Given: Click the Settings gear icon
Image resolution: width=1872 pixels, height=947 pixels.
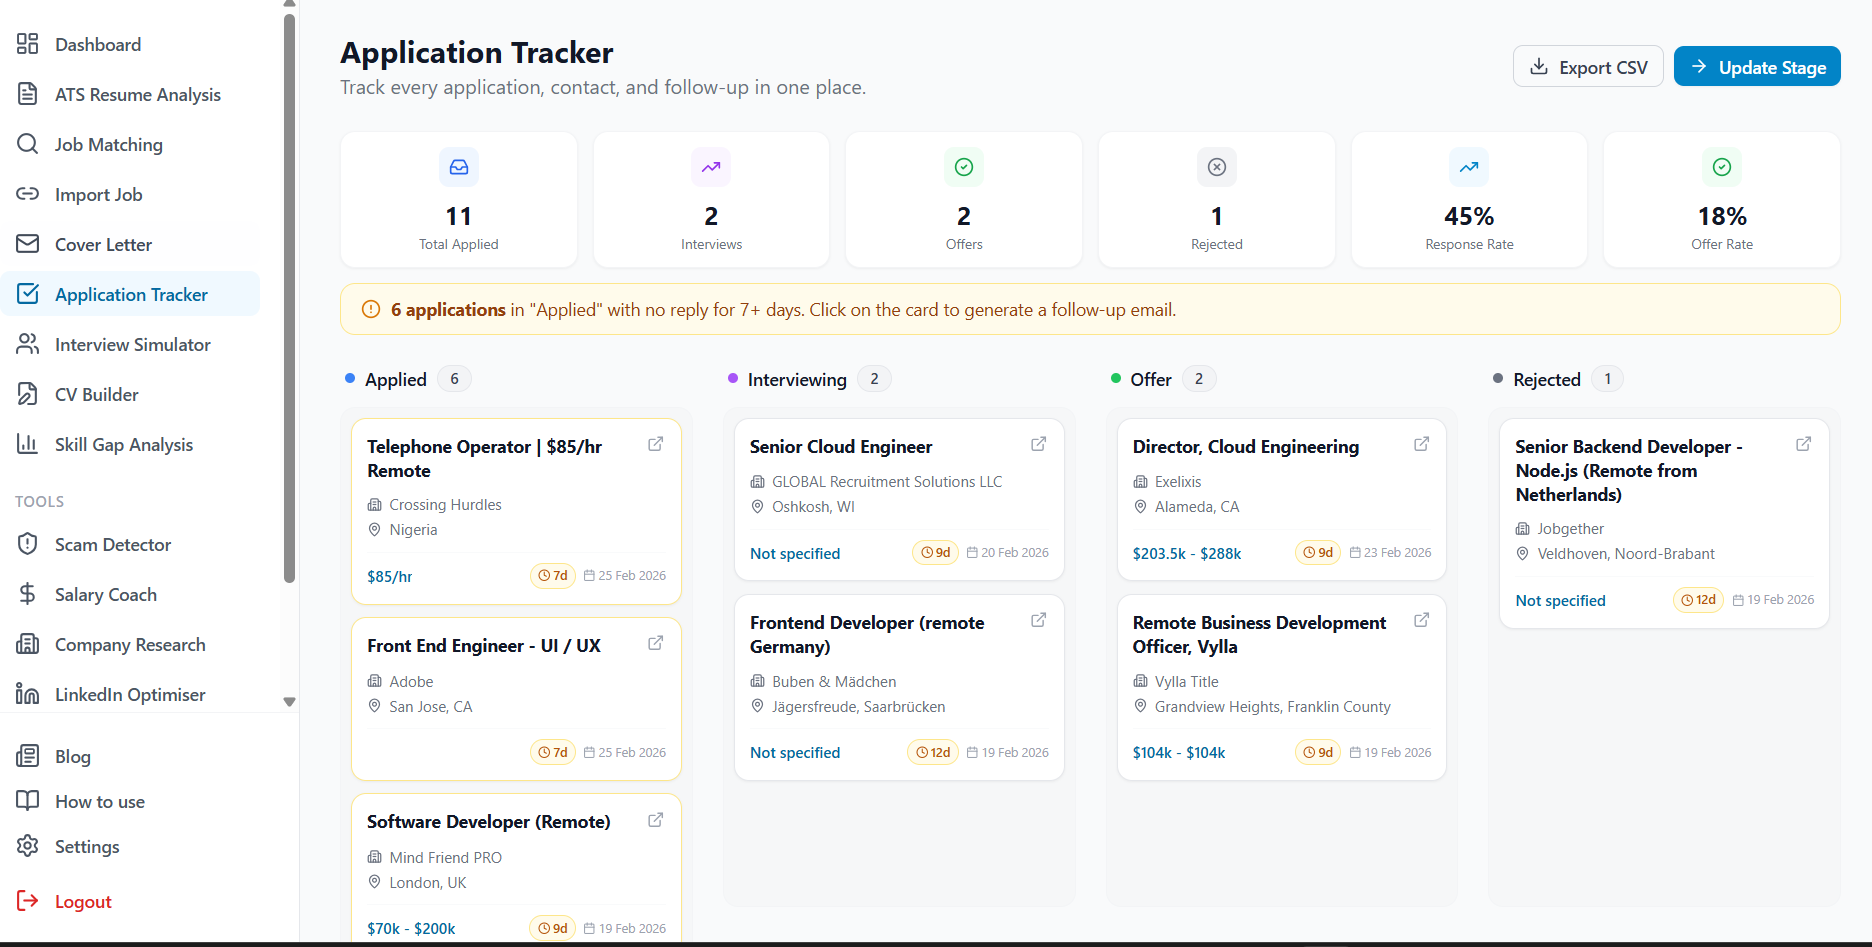Looking at the screenshot, I should click(28, 846).
